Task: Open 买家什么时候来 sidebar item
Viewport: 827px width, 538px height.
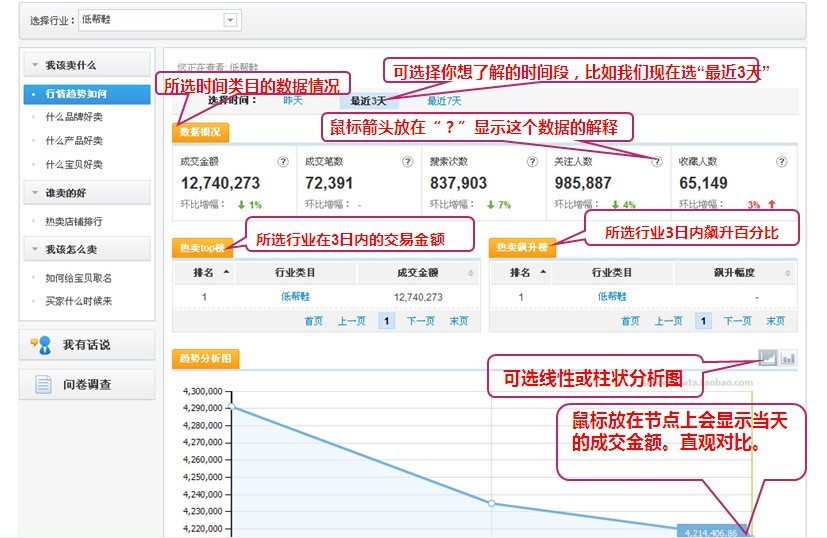Action: click(79, 301)
